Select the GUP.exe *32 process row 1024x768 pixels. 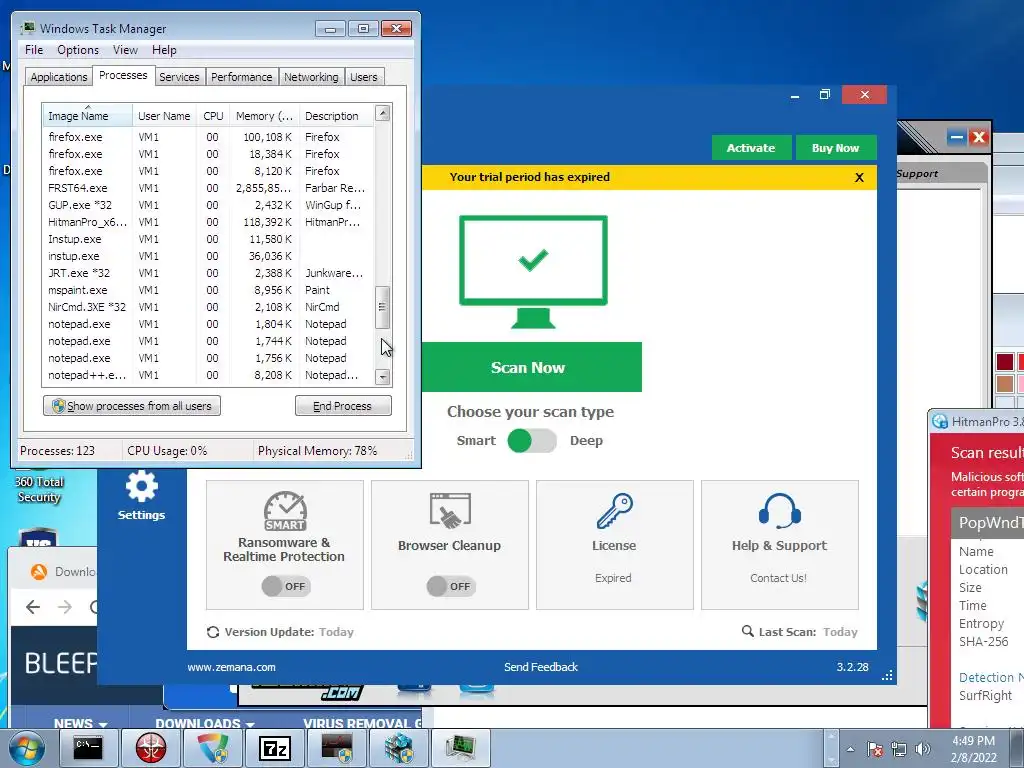click(x=208, y=205)
